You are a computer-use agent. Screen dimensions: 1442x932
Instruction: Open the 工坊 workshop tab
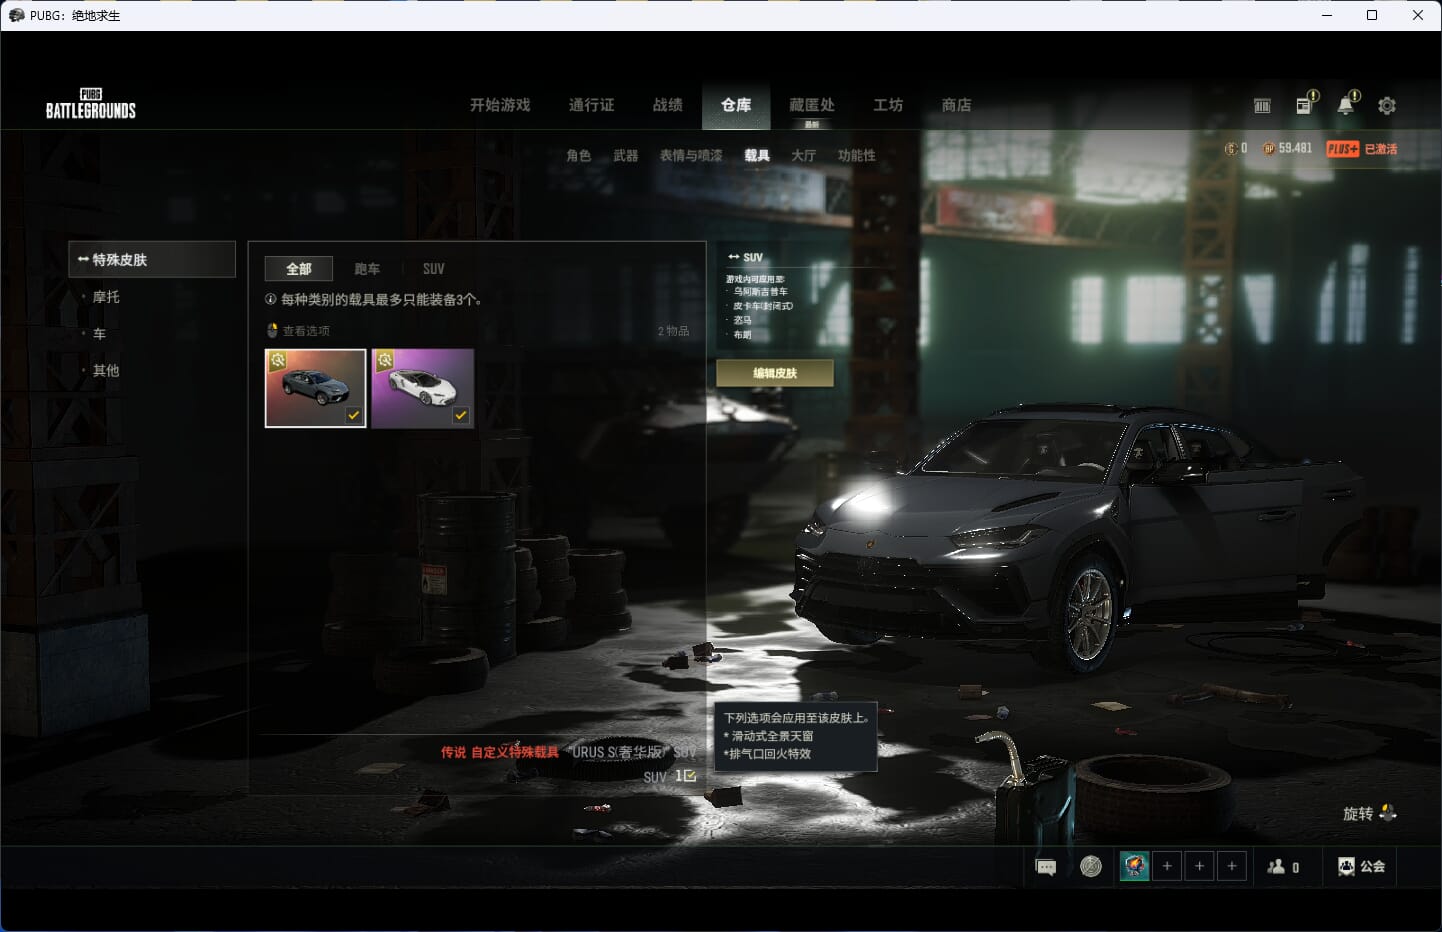888,105
